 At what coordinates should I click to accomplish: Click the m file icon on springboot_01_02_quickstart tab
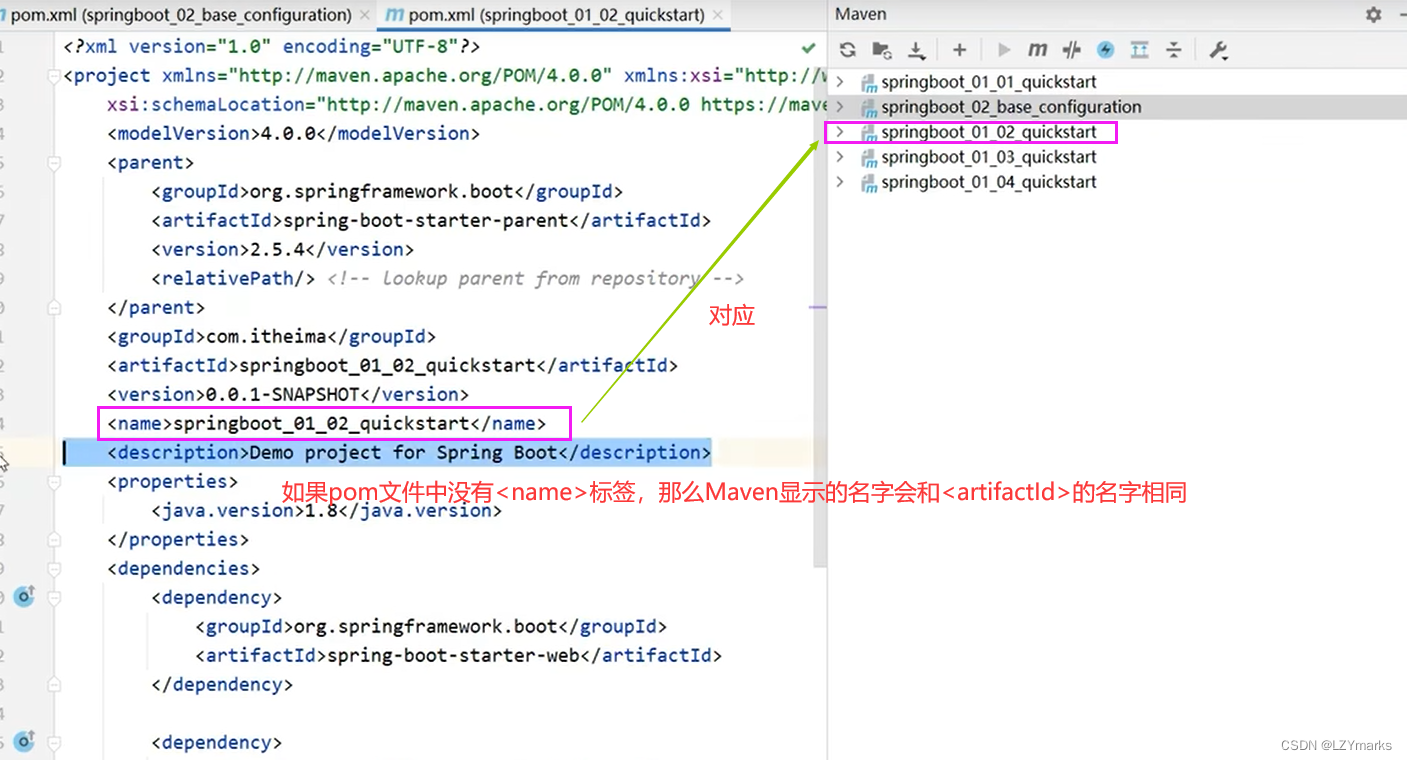pos(395,15)
